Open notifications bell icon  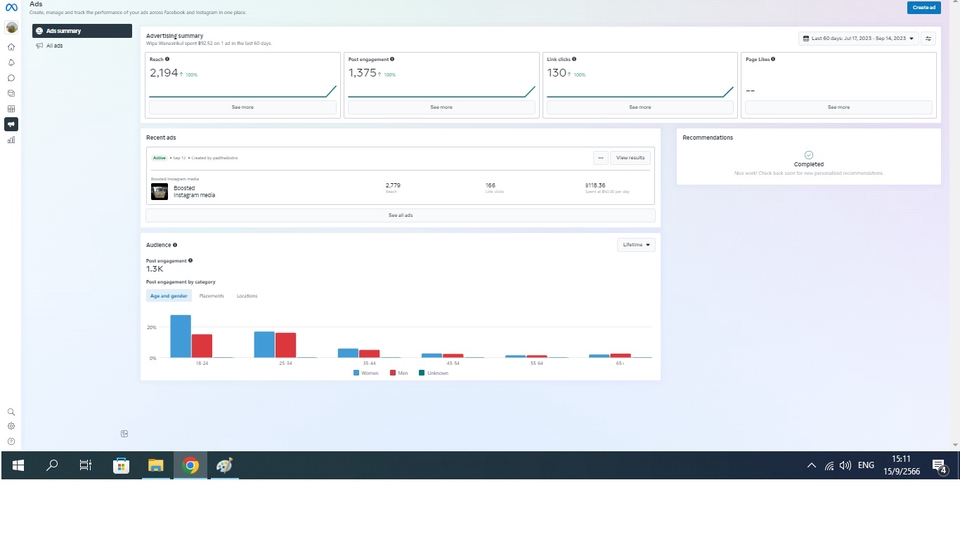tap(11, 62)
